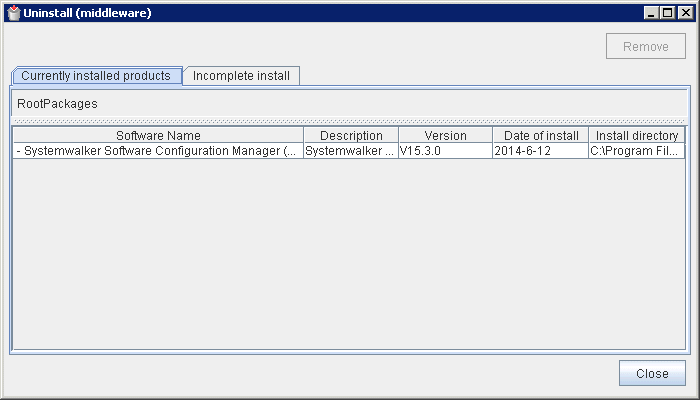
Task: Click the RootPackages label
Action: (x=57, y=104)
